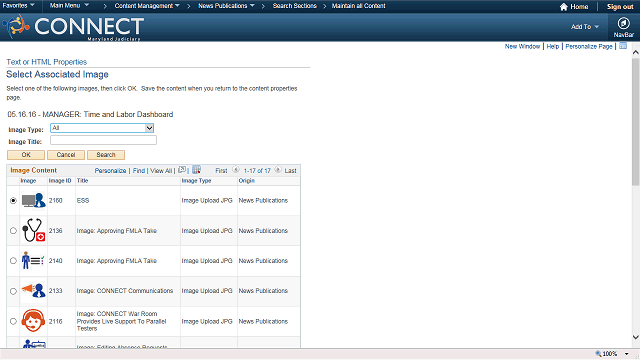
Task: Select radio for CONNECT Communications image
Action: click(13, 291)
